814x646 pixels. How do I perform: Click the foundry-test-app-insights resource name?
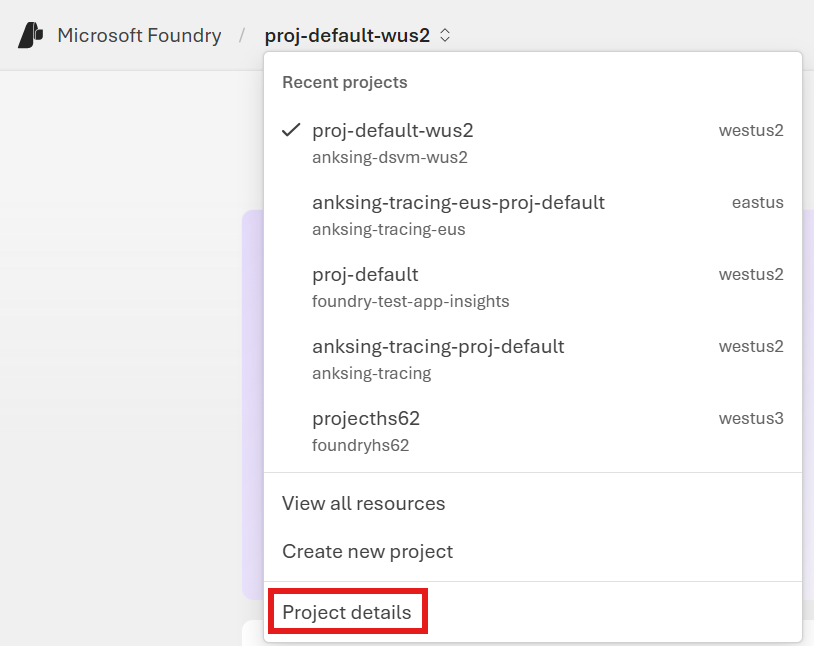pos(411,301)
